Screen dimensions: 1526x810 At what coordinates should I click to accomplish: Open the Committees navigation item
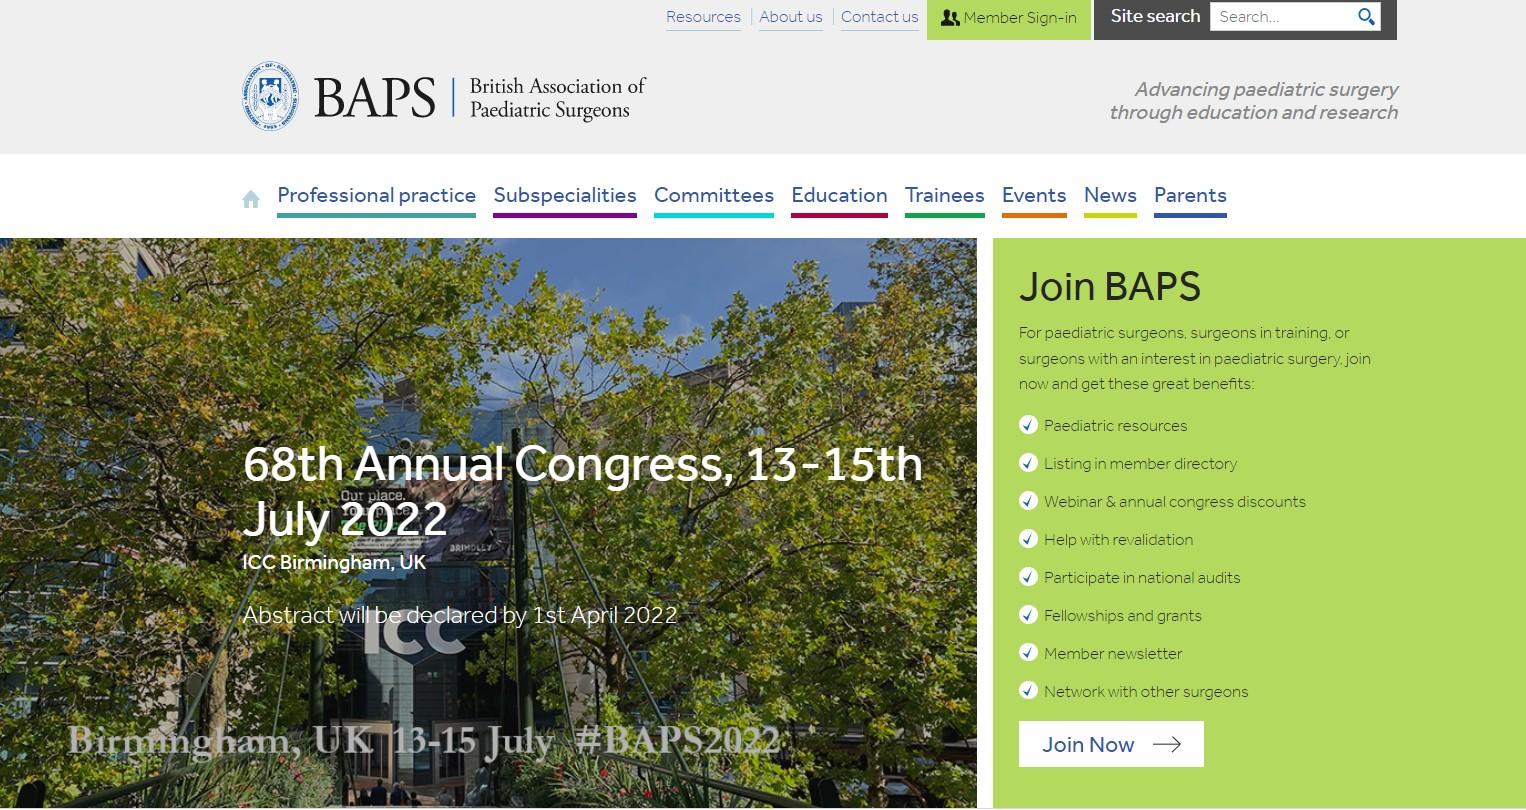[713, 195]
